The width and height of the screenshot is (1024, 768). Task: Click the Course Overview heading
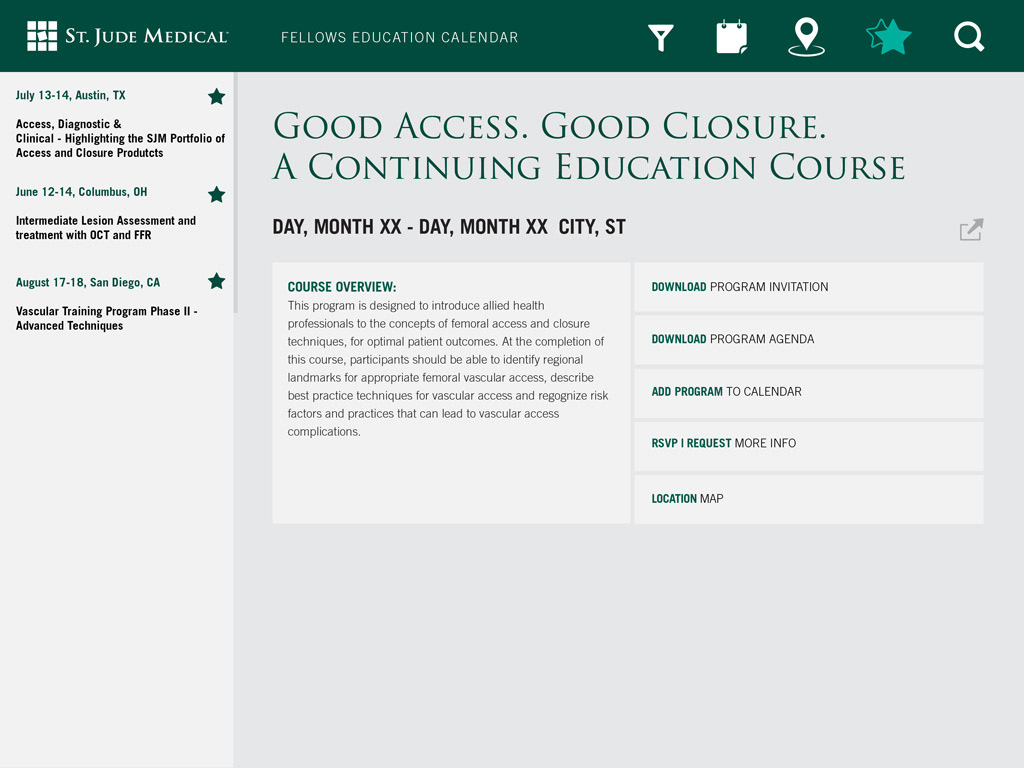pyautogui.click(x=342, y=287)
